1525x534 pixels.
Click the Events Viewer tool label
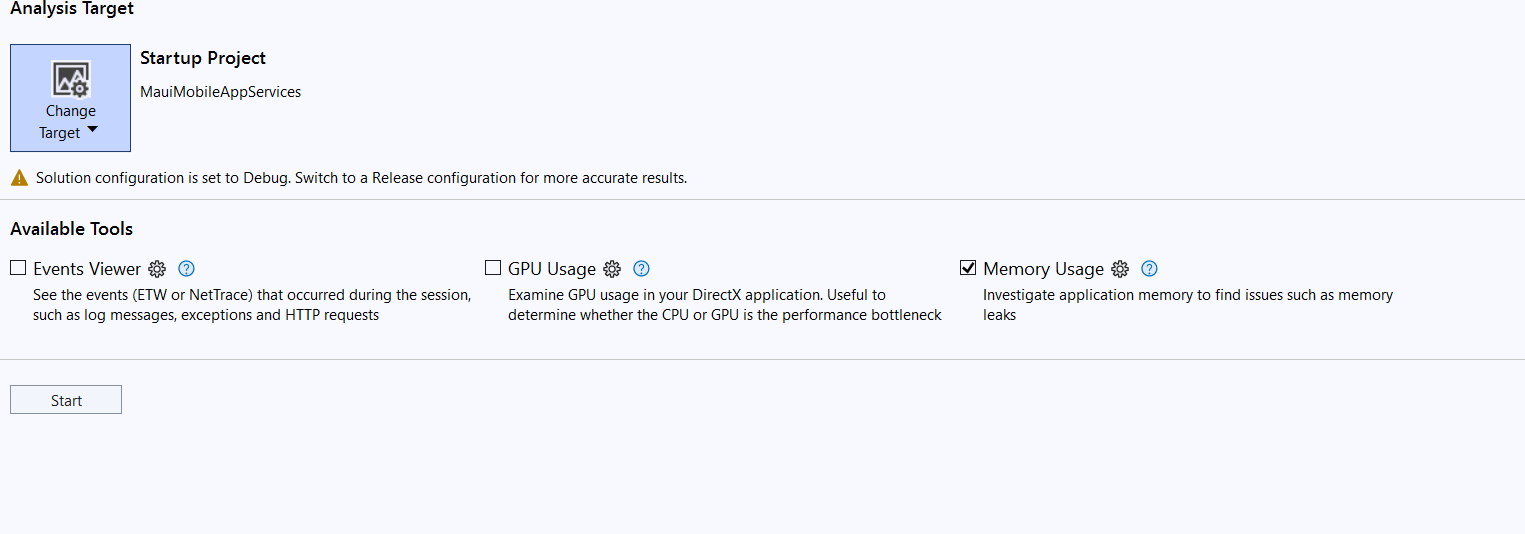pyautogui.click(x=87, y=269)
